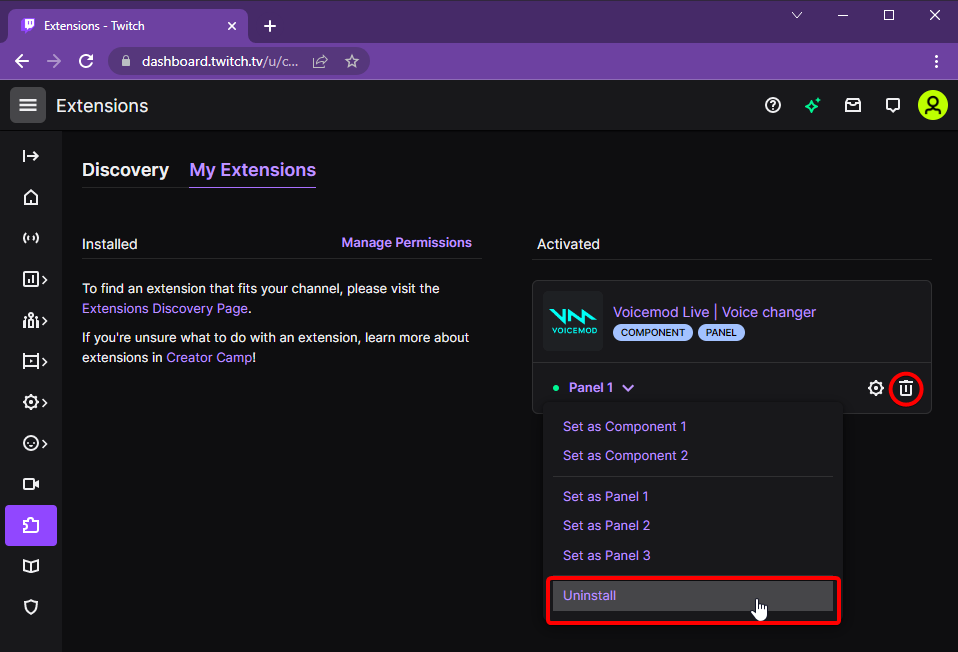The image size is (958, 652).
Task: Select Uninstall from the dropdown menu
Action: click(693, 596)
